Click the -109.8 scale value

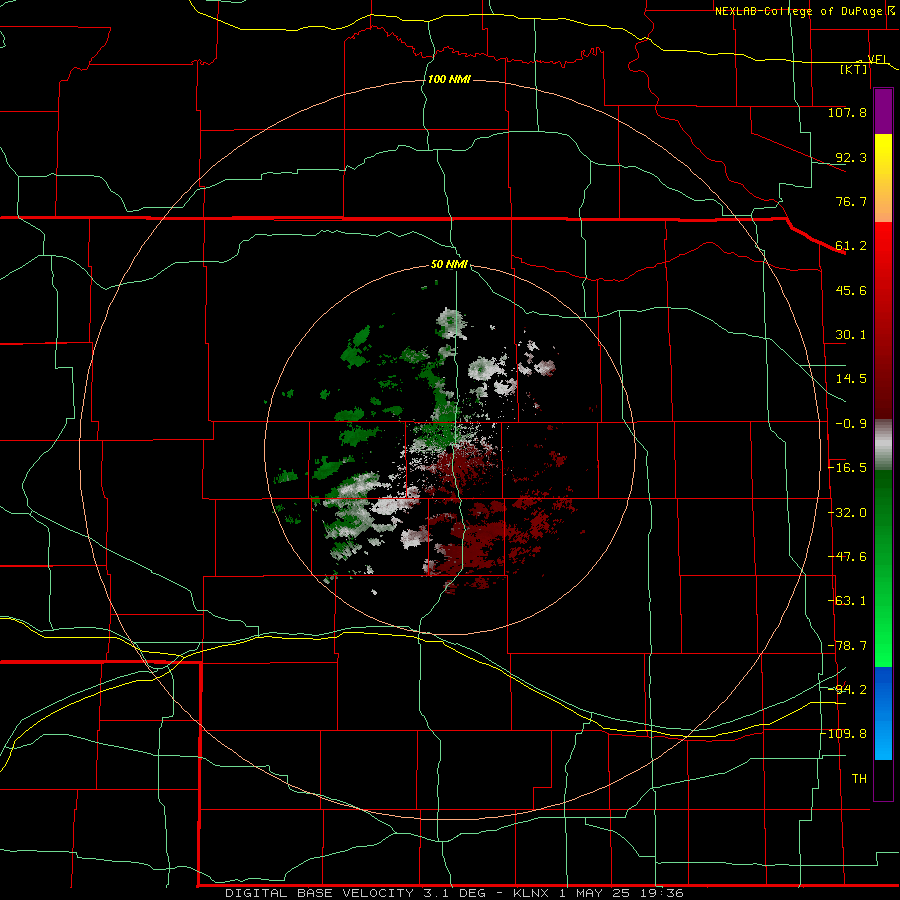(x=846, y=734)
